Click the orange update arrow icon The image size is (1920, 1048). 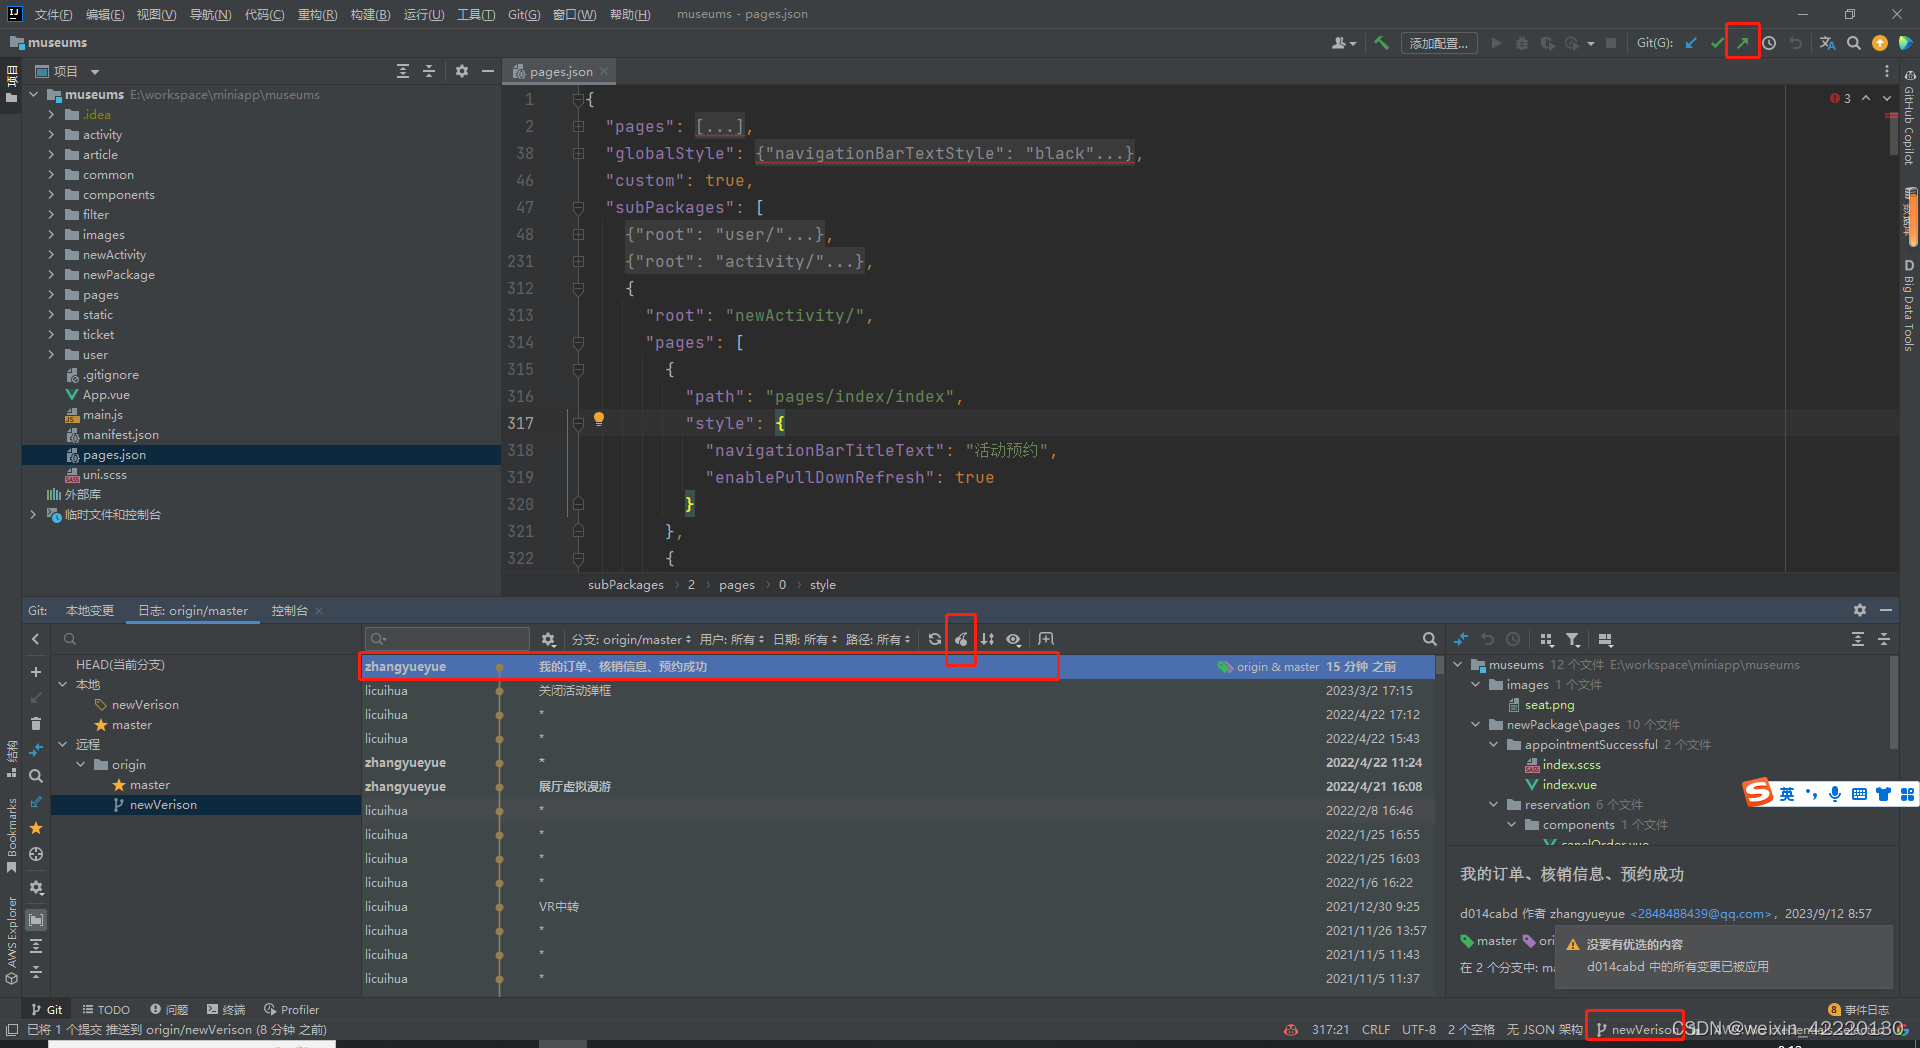(1880, 43)
